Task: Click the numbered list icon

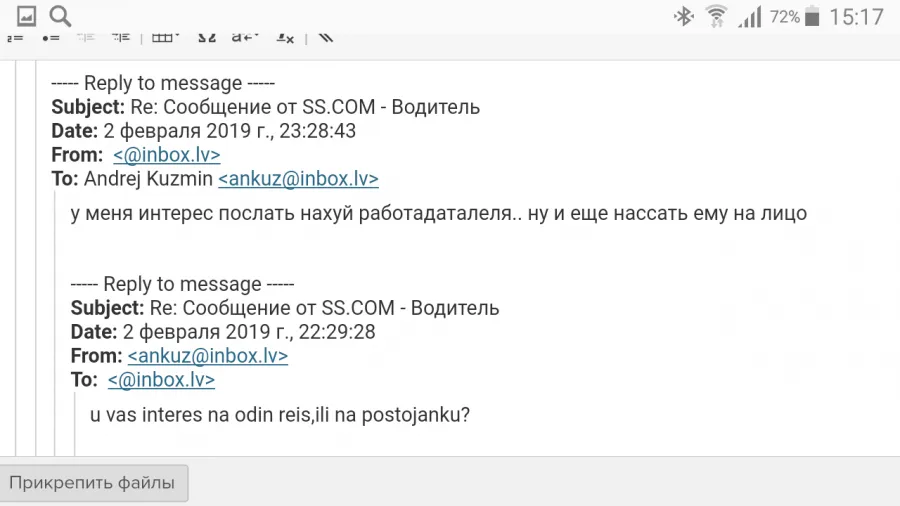Action: (15, 38)
